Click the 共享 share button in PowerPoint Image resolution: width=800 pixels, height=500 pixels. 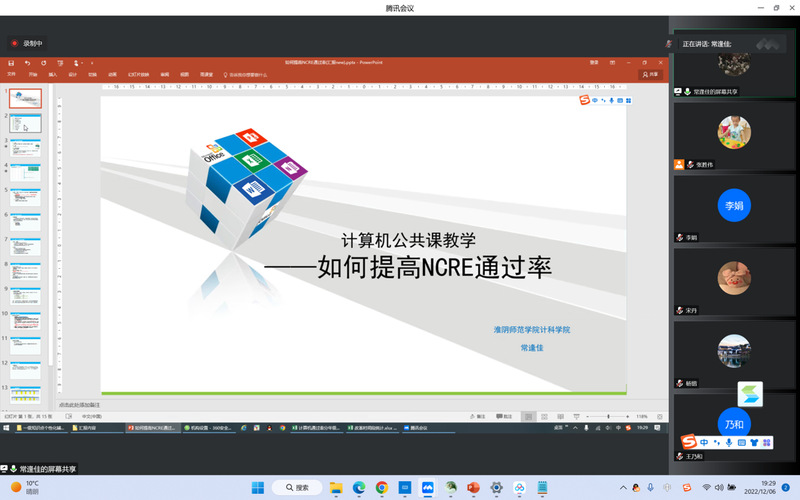pyautogui.click(x=651, y=74)
